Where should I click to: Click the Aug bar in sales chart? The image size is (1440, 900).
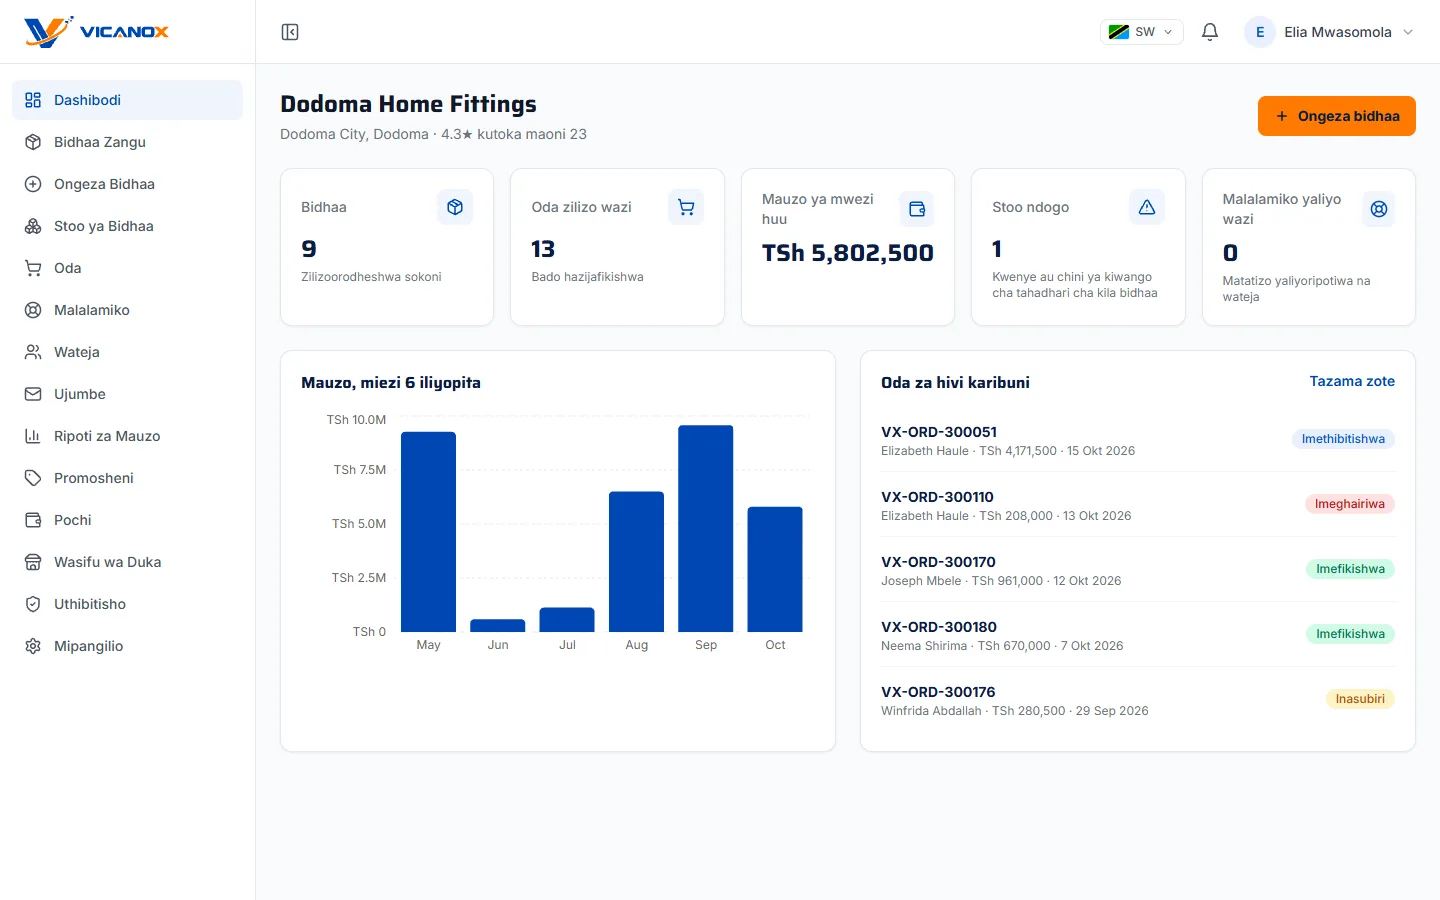[636, 562]
